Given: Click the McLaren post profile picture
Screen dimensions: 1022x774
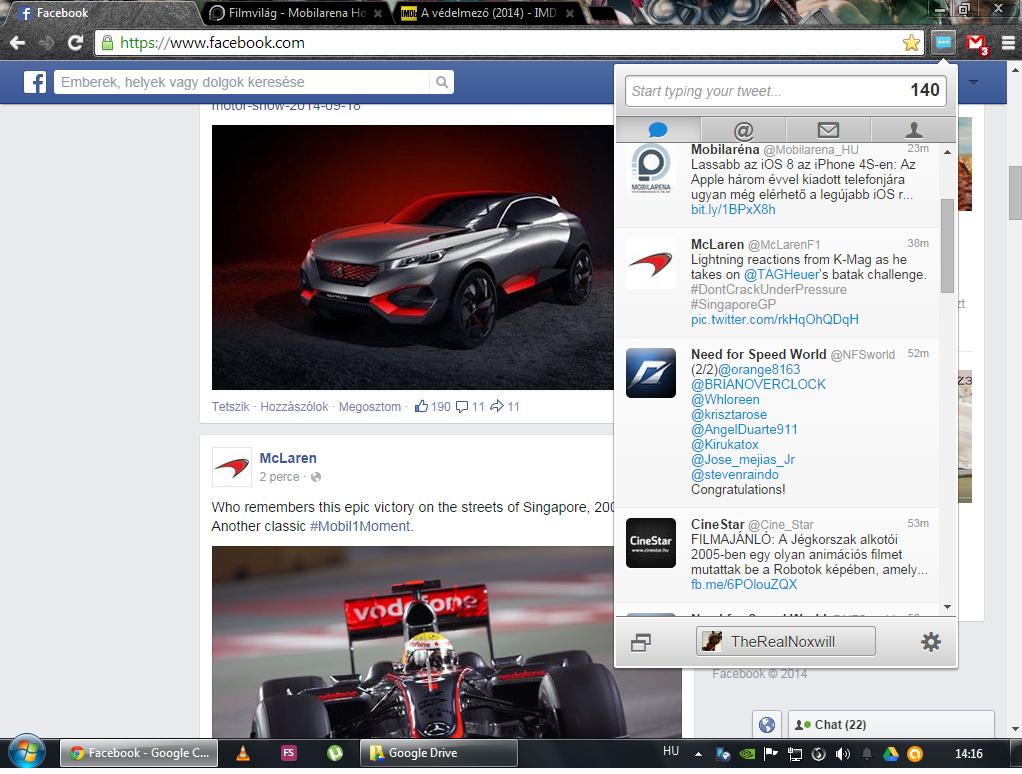Looking at the screenshot, I should (x=231, y=467).
